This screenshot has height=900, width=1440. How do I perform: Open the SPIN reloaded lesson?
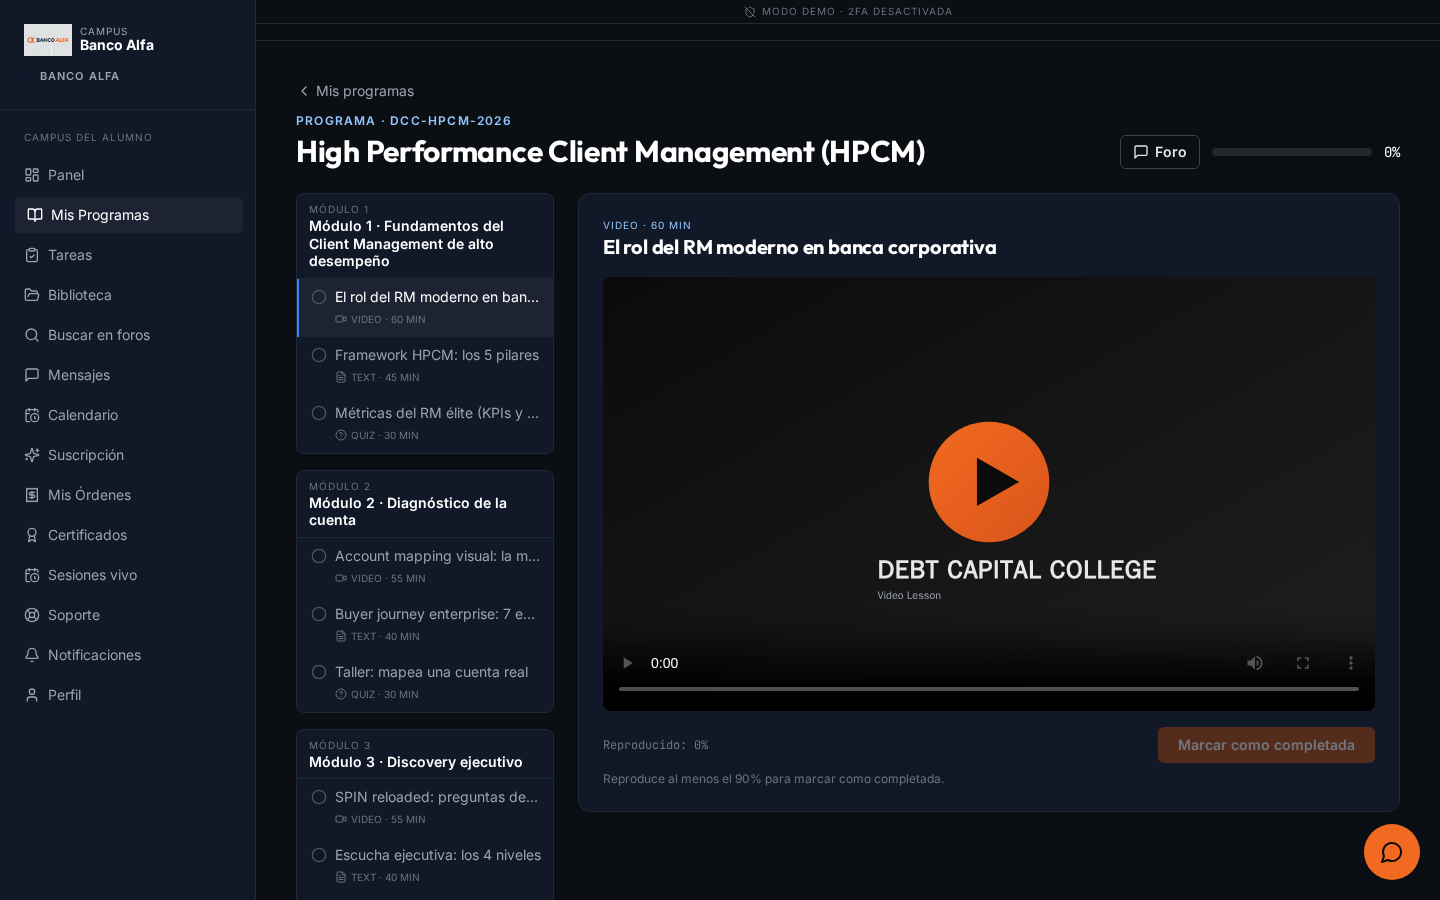(x=425, y=807)
